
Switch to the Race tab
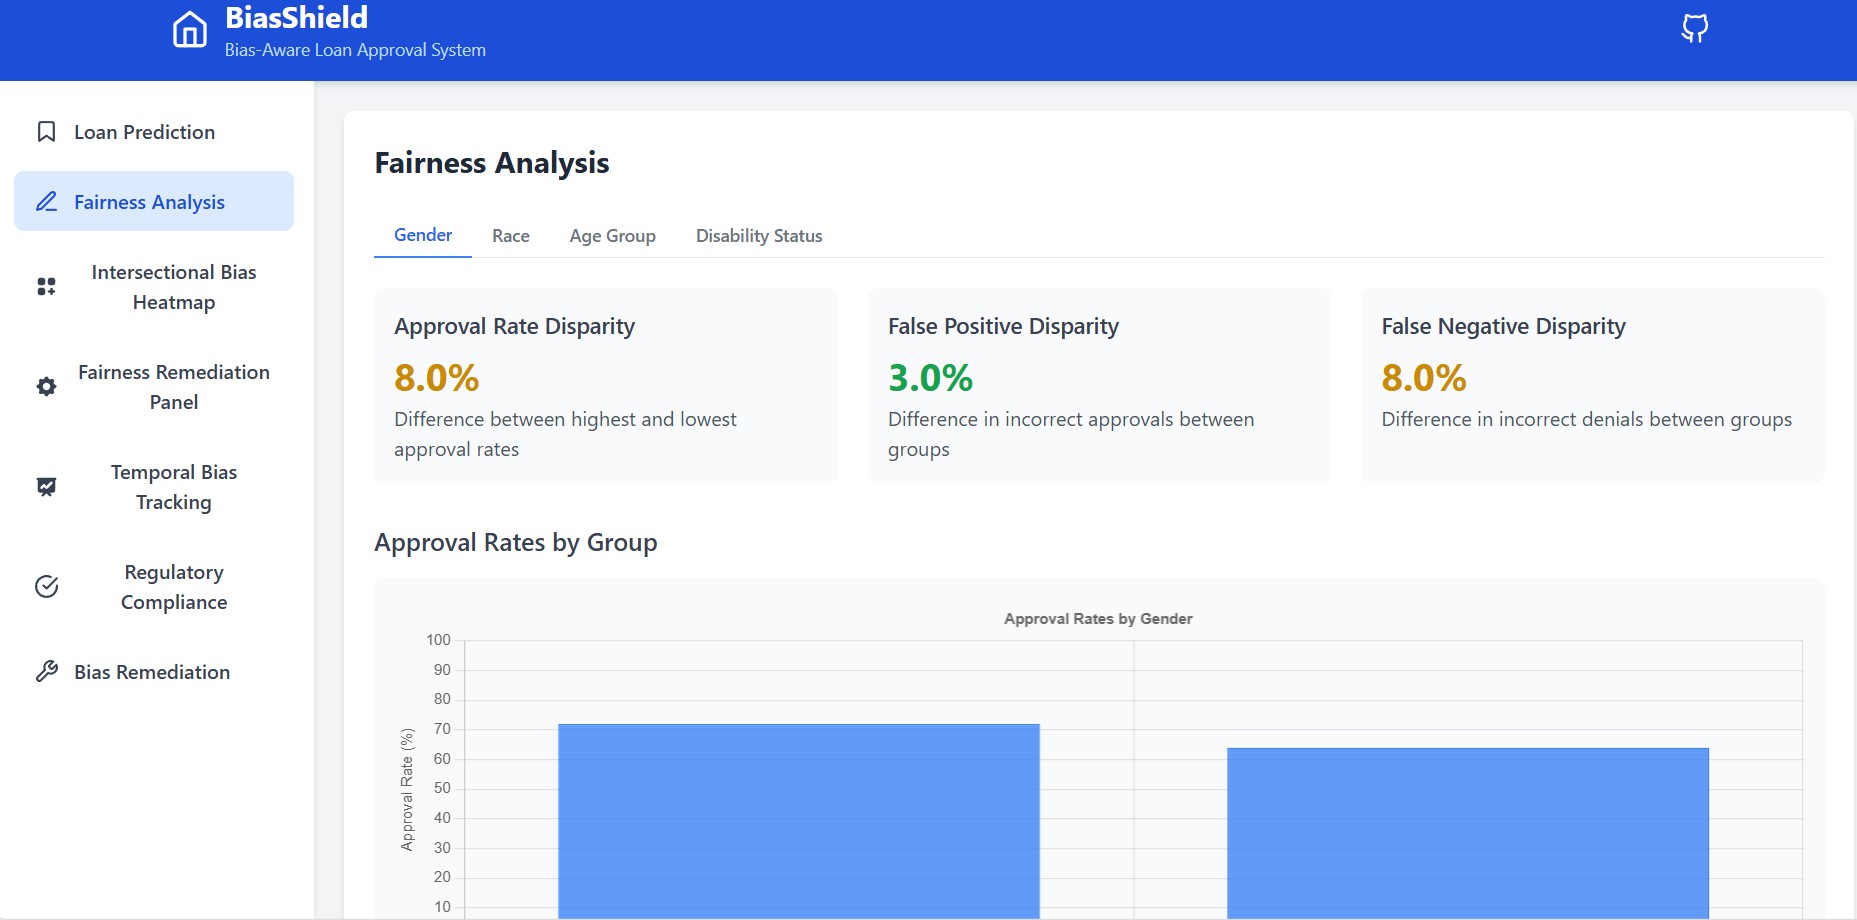click(511, 236)
